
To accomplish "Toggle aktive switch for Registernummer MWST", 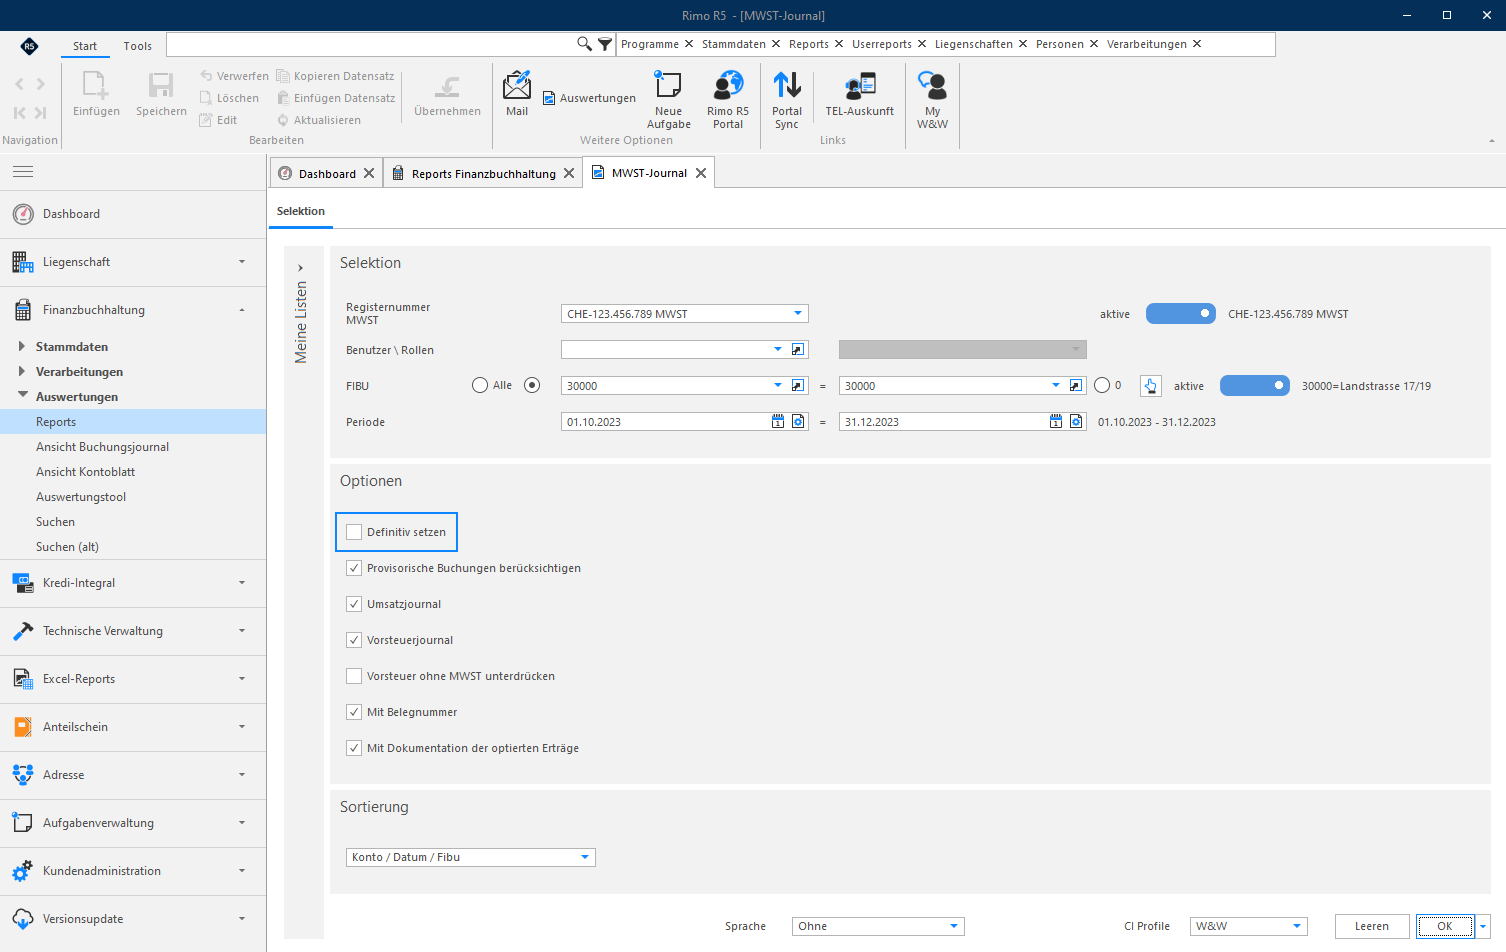I will (x=1181, y=314).
